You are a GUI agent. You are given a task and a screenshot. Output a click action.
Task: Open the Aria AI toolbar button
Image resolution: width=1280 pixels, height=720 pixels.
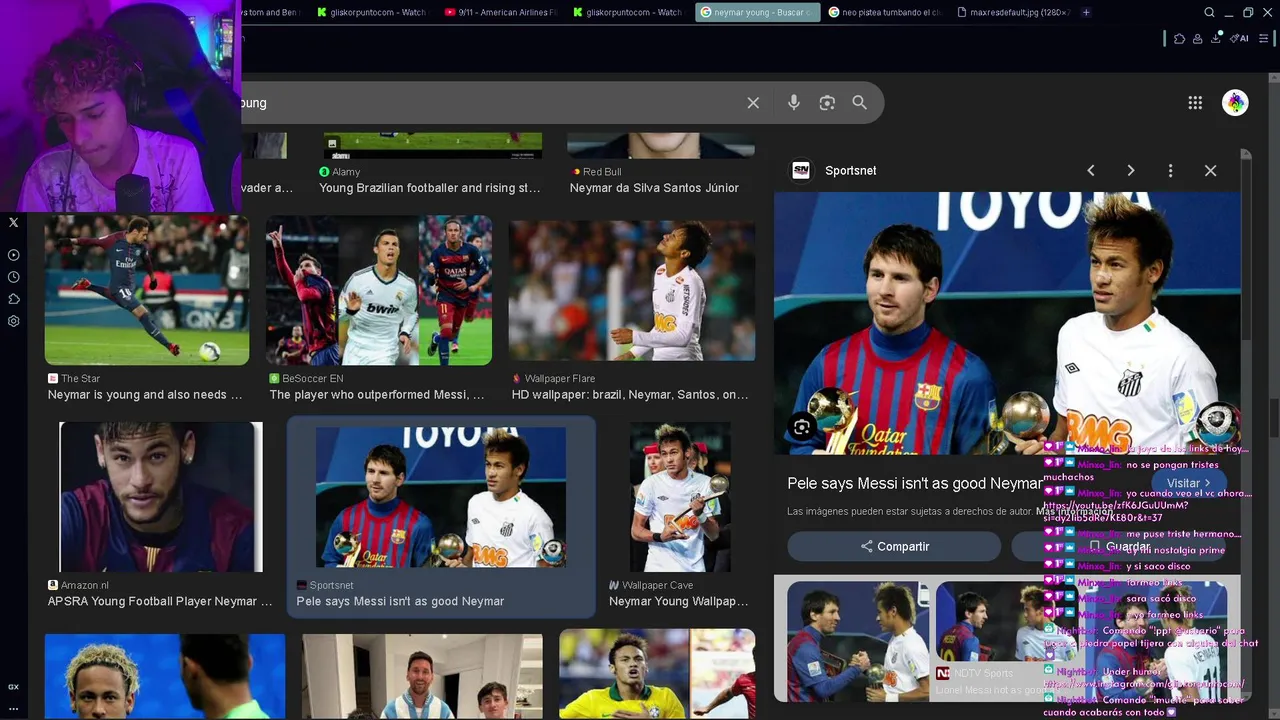click(x=1241, y=38)
